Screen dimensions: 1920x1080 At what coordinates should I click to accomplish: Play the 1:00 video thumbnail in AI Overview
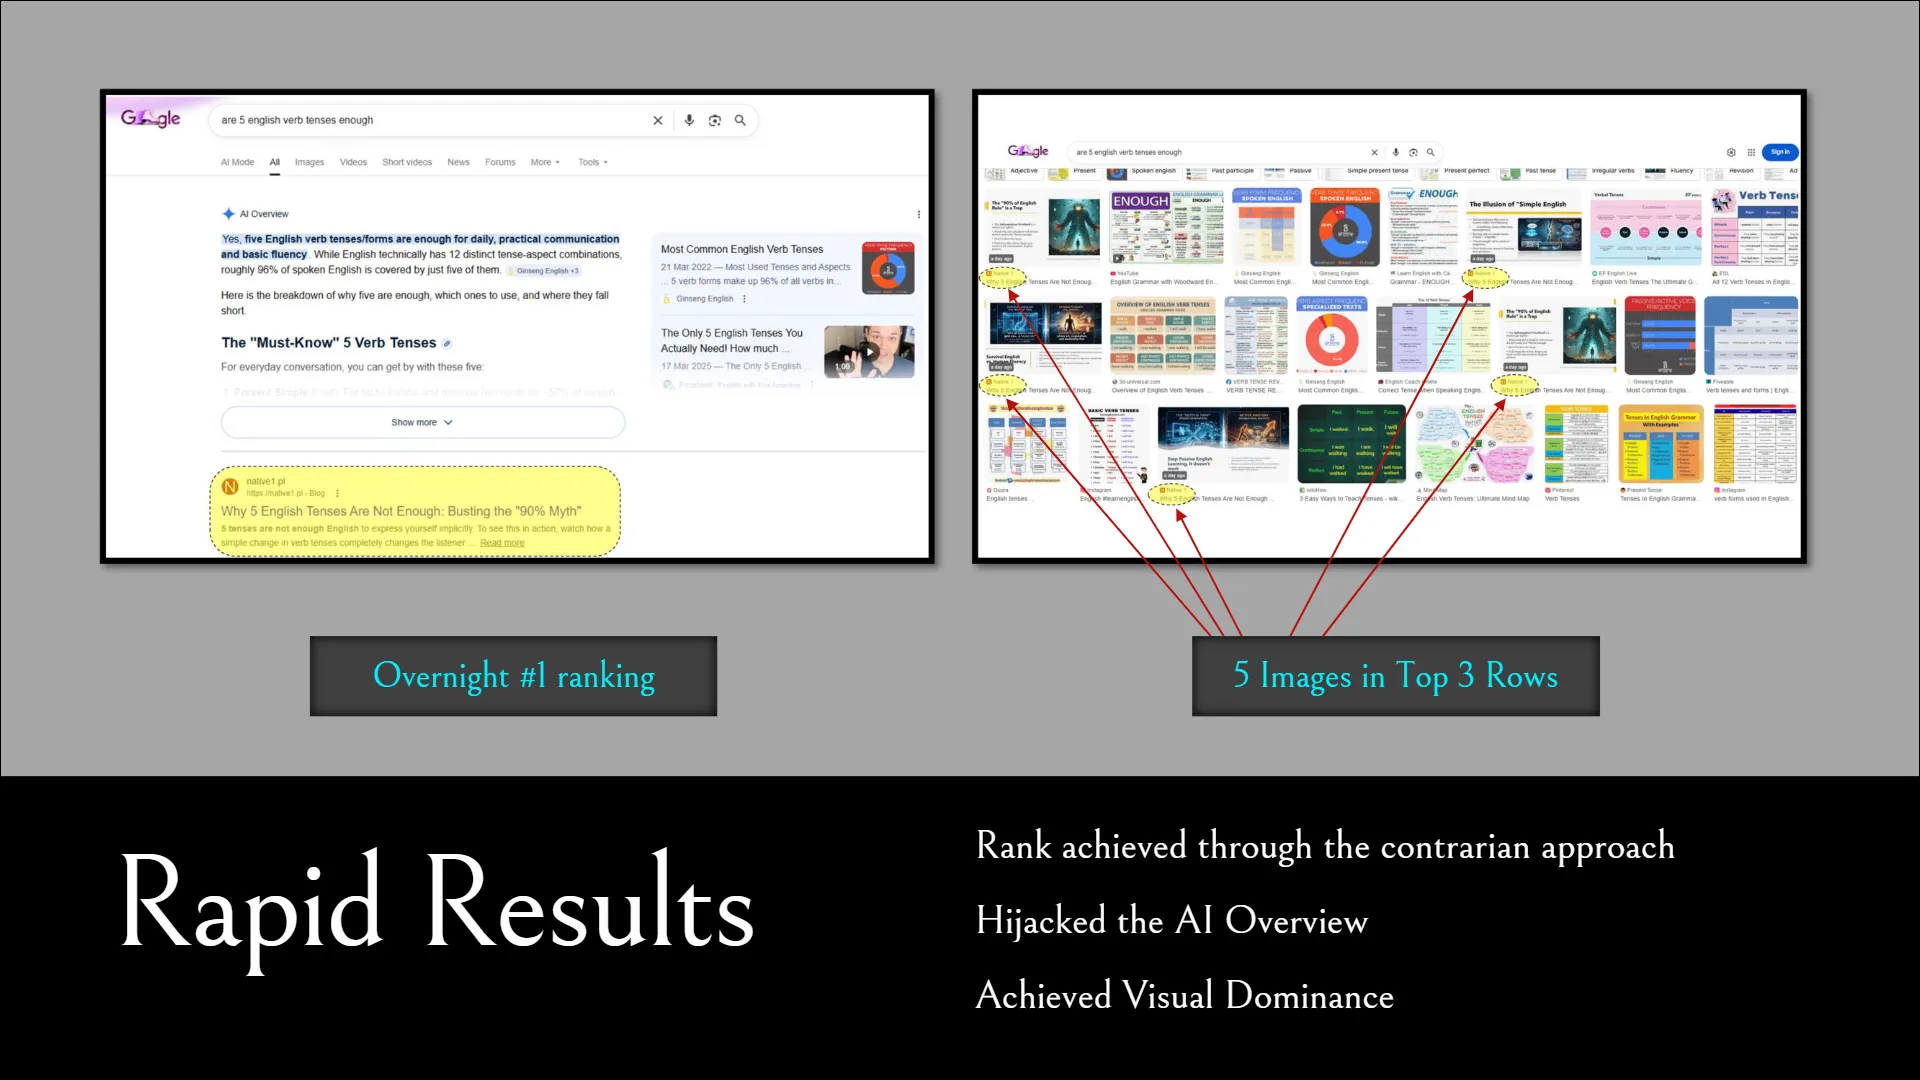click(x=869, y=351)
